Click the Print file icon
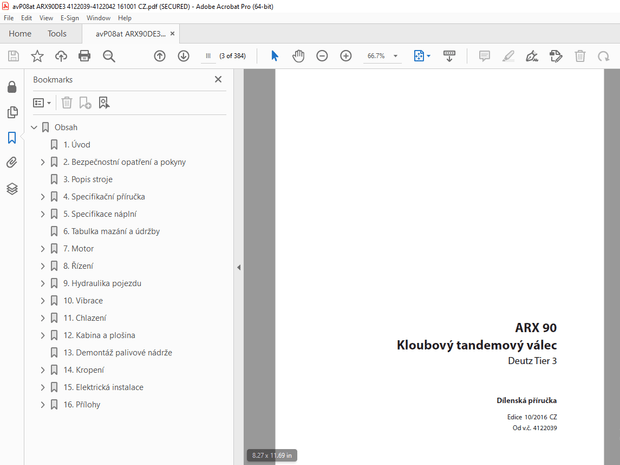The width and height of the screenshot is (620, 465). (85, 56)
